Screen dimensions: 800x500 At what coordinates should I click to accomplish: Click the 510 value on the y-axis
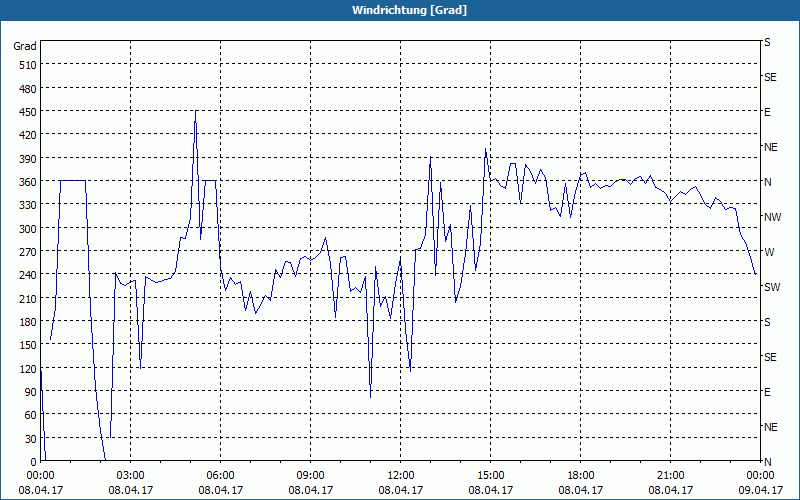[x=27, y=65]
